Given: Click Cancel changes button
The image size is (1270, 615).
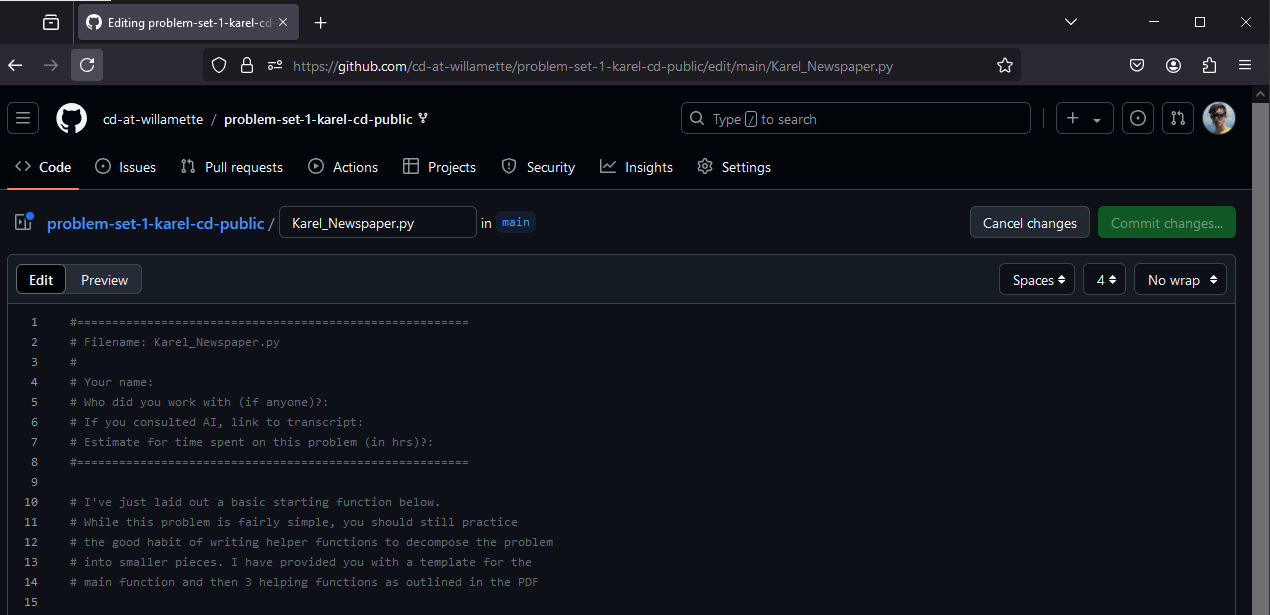Looking at the screenshot, I should [1029, 223].
